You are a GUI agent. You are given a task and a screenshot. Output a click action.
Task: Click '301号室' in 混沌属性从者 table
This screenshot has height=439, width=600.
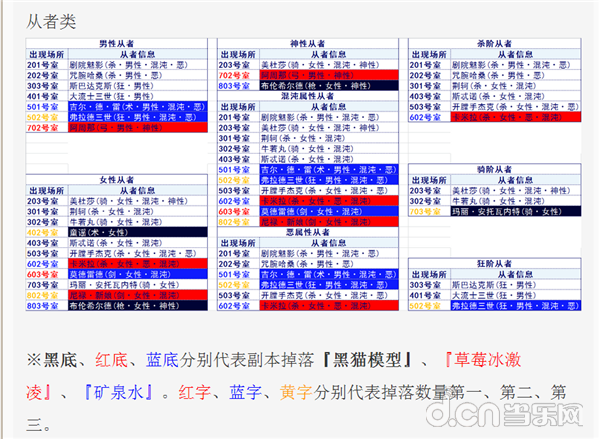coord(234,138)
